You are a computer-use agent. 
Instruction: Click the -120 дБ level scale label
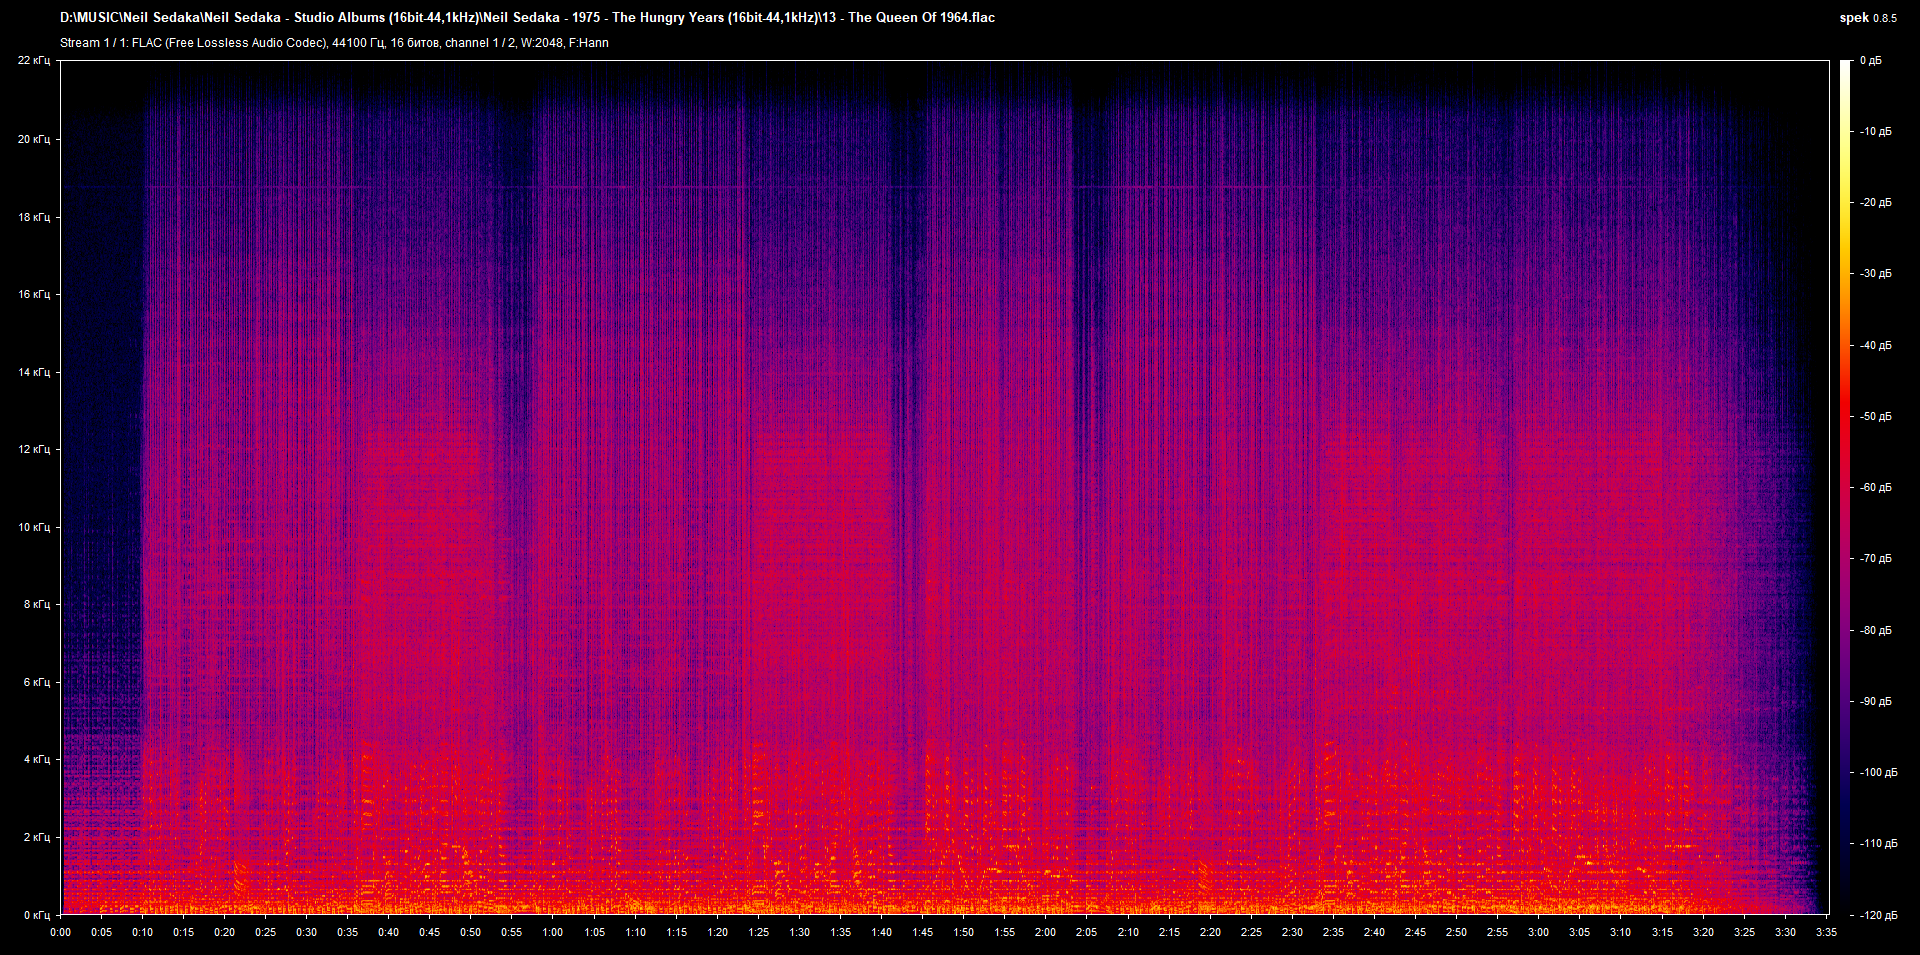pos(1878,915)
